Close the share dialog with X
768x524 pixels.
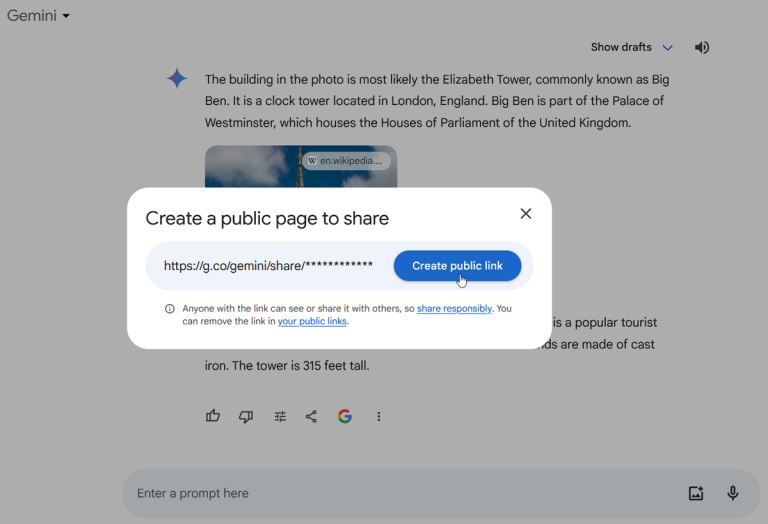(x=526, y=214)
